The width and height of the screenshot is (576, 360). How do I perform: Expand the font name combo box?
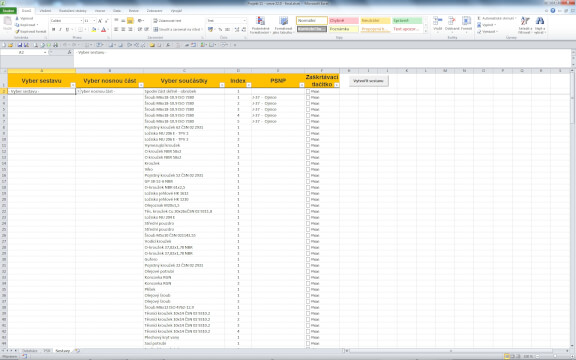click(81, 21)
